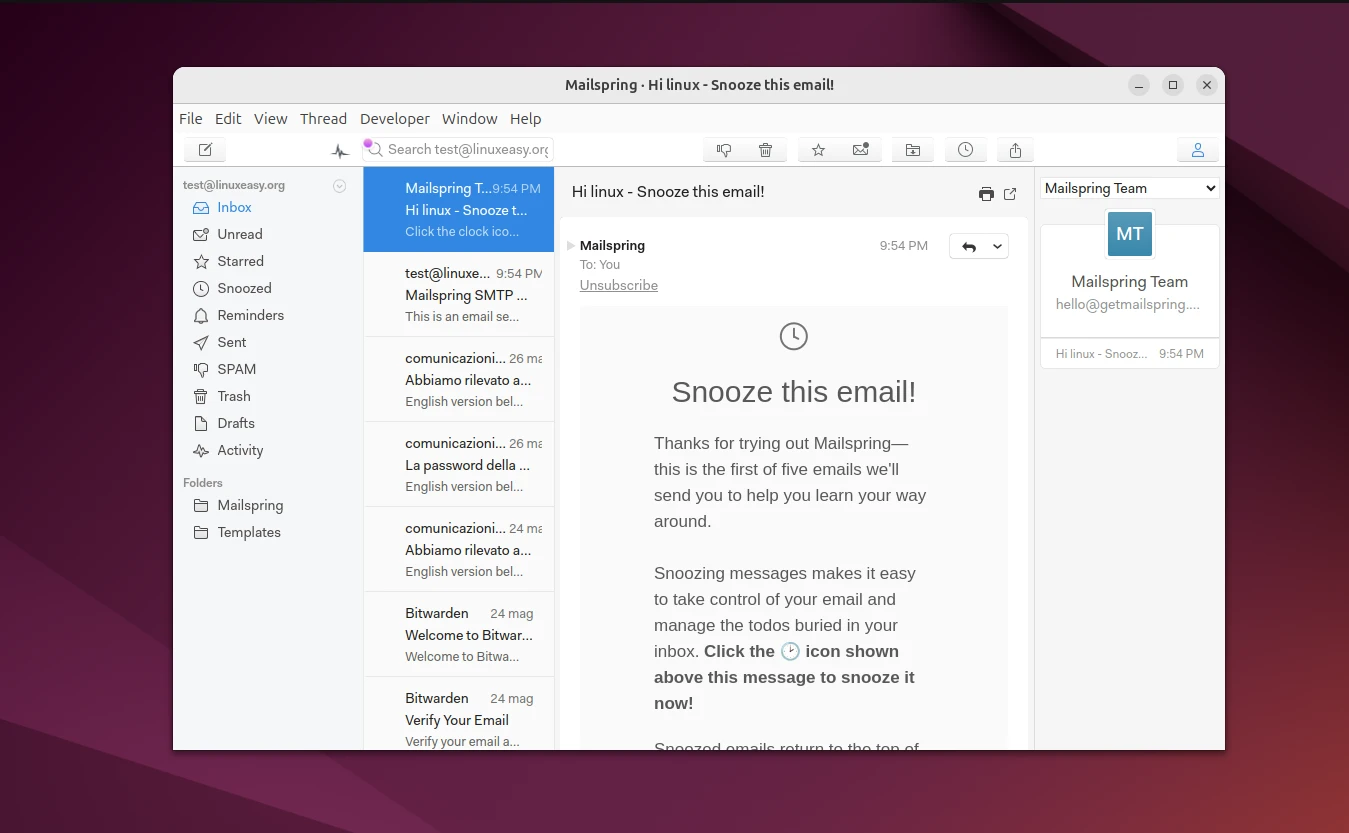
Task: Open the Developer menu
Action: 394,118
